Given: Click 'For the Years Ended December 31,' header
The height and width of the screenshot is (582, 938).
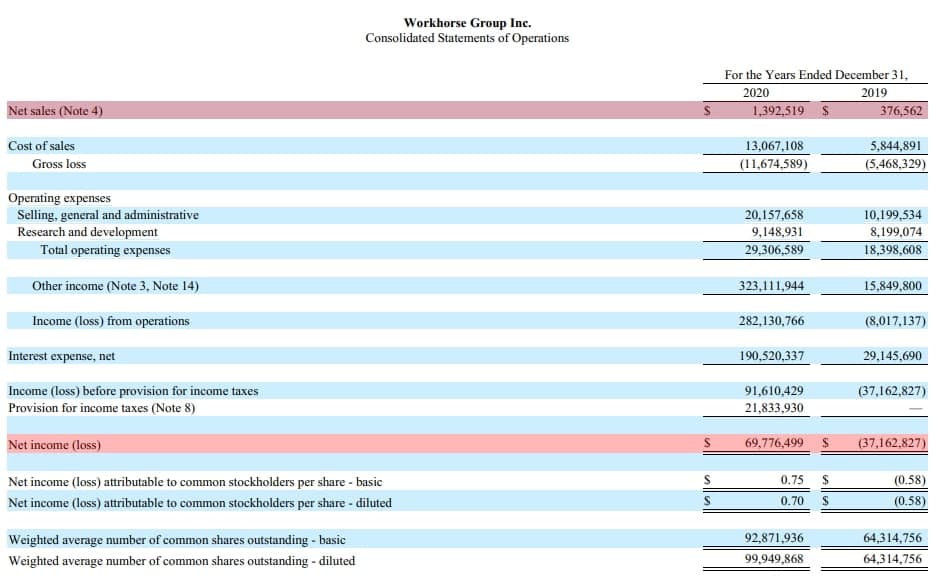Looking at the screenshot, I should click(816, 75).
